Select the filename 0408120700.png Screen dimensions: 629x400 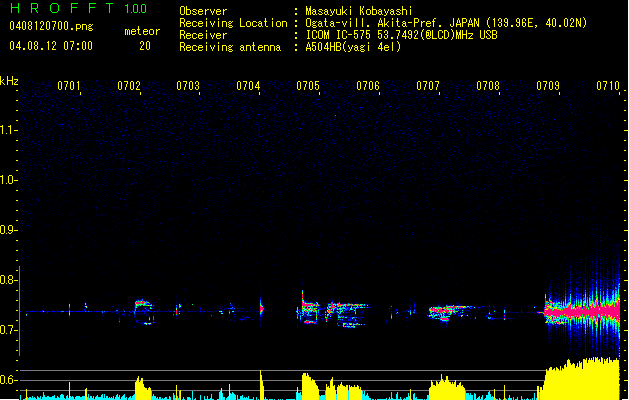point(51,27)
